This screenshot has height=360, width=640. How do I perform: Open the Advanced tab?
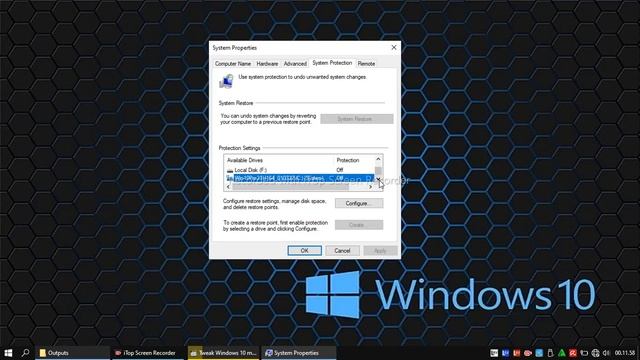pyautogui.click(x=295, y=64)
